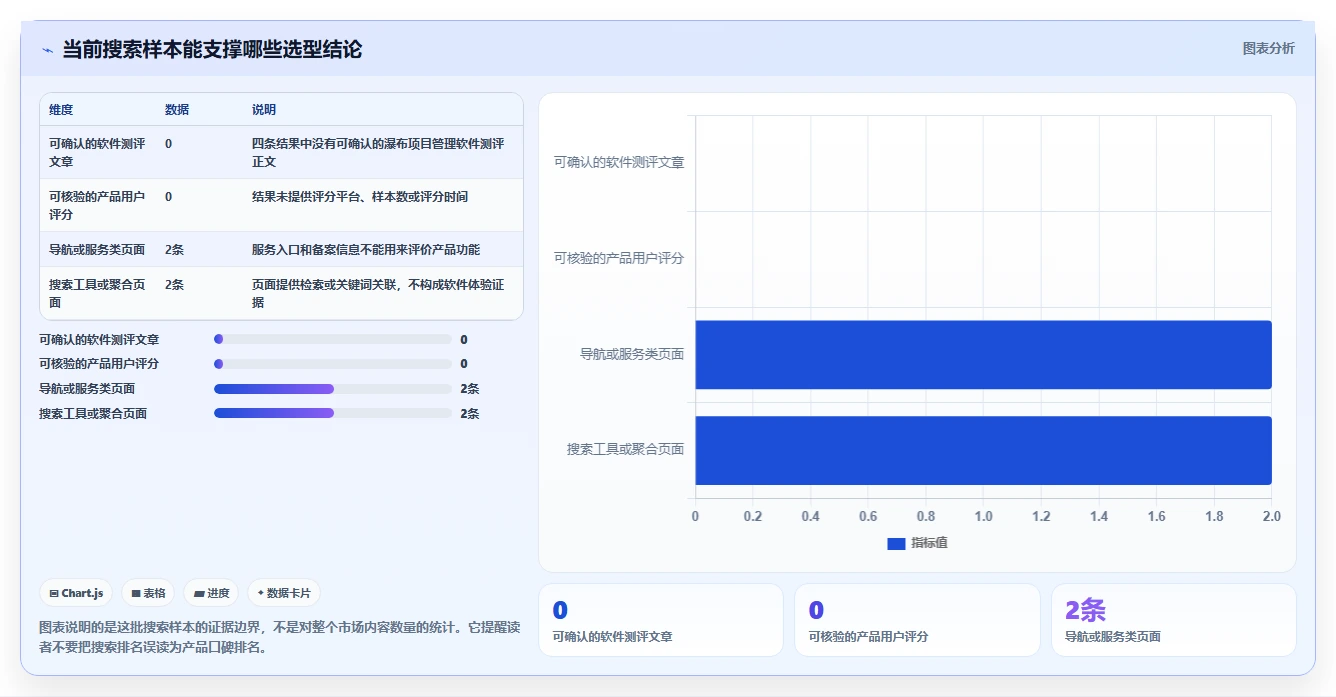Toggle the 指标值 legend color box

(896, 543)
